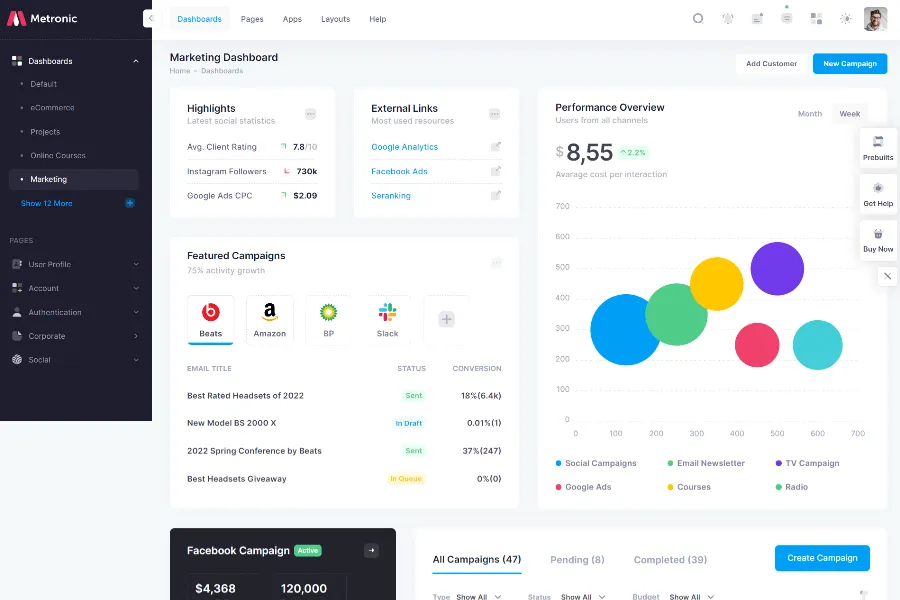Image resolution: width=900 pixels, height=600 pixels.
Task: Collapse the sidebar with toggle arrow
Action: [148, 18]
